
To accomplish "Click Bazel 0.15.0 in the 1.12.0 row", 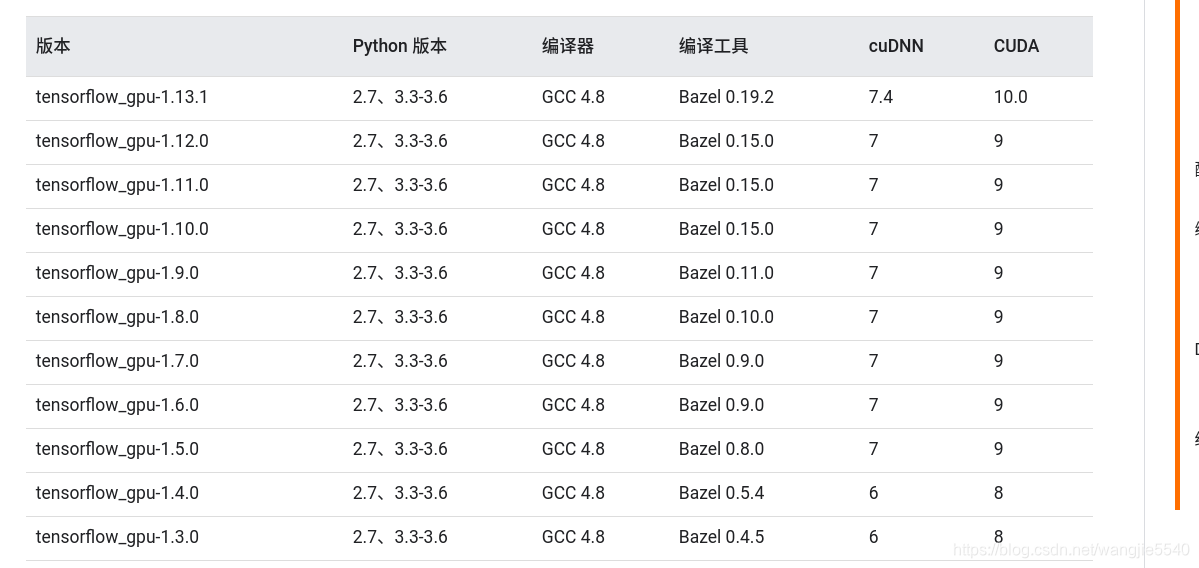I will (x=726, y=141).
